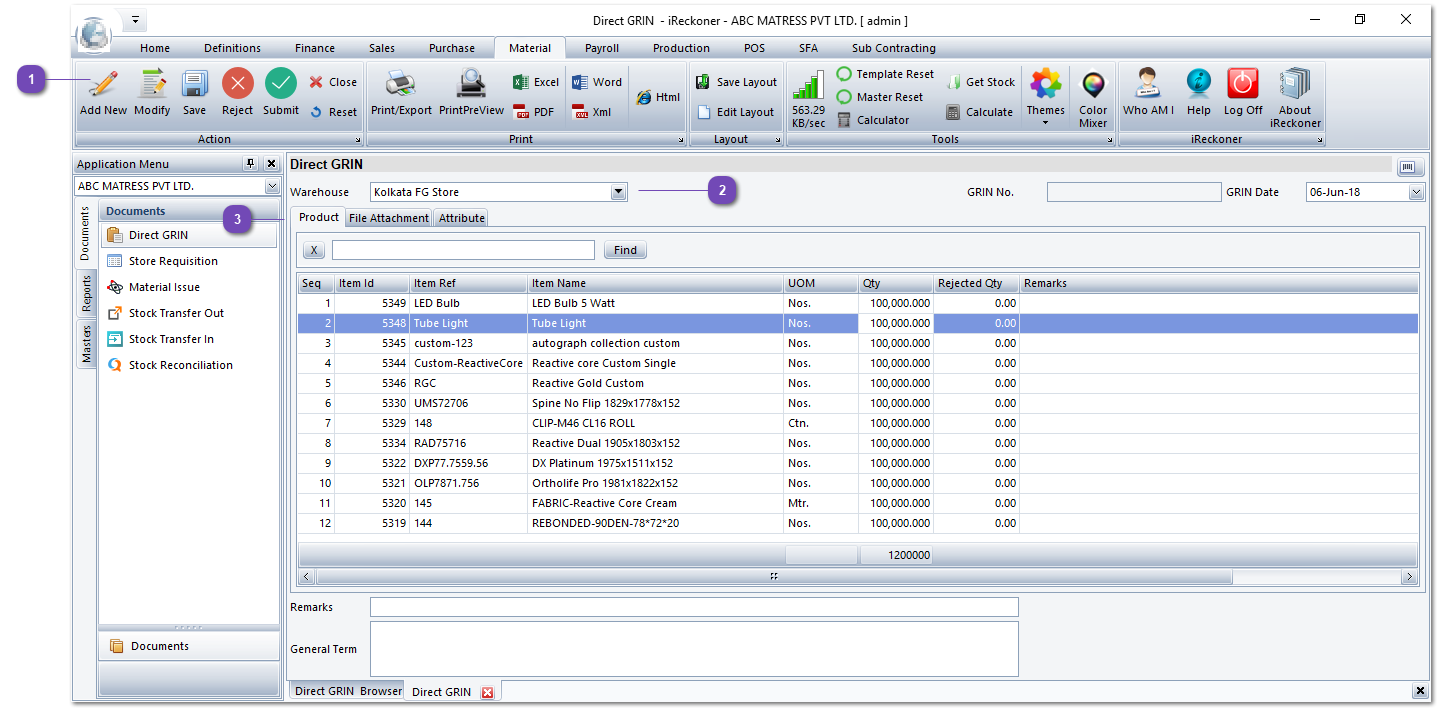Submit using the green checkmark icon
The width and height of the screenshot is (1440, 711).
point(280,85)
